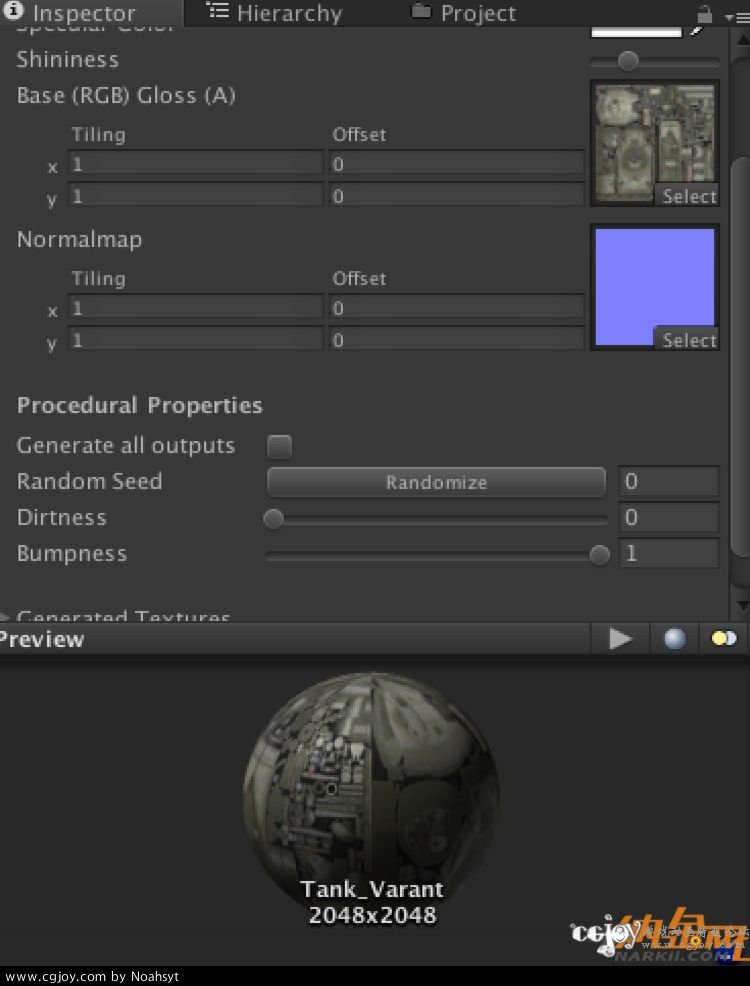The width and height of the screenshot is (750, 986).
Task: Change preview mesh shape sphere icon
Action: tap(675, 639)
